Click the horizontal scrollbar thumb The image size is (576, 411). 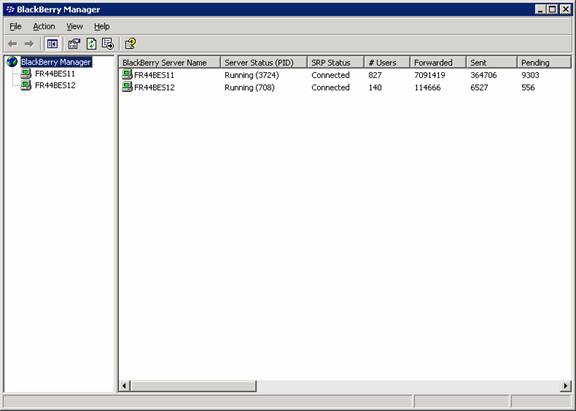point(194,386)
